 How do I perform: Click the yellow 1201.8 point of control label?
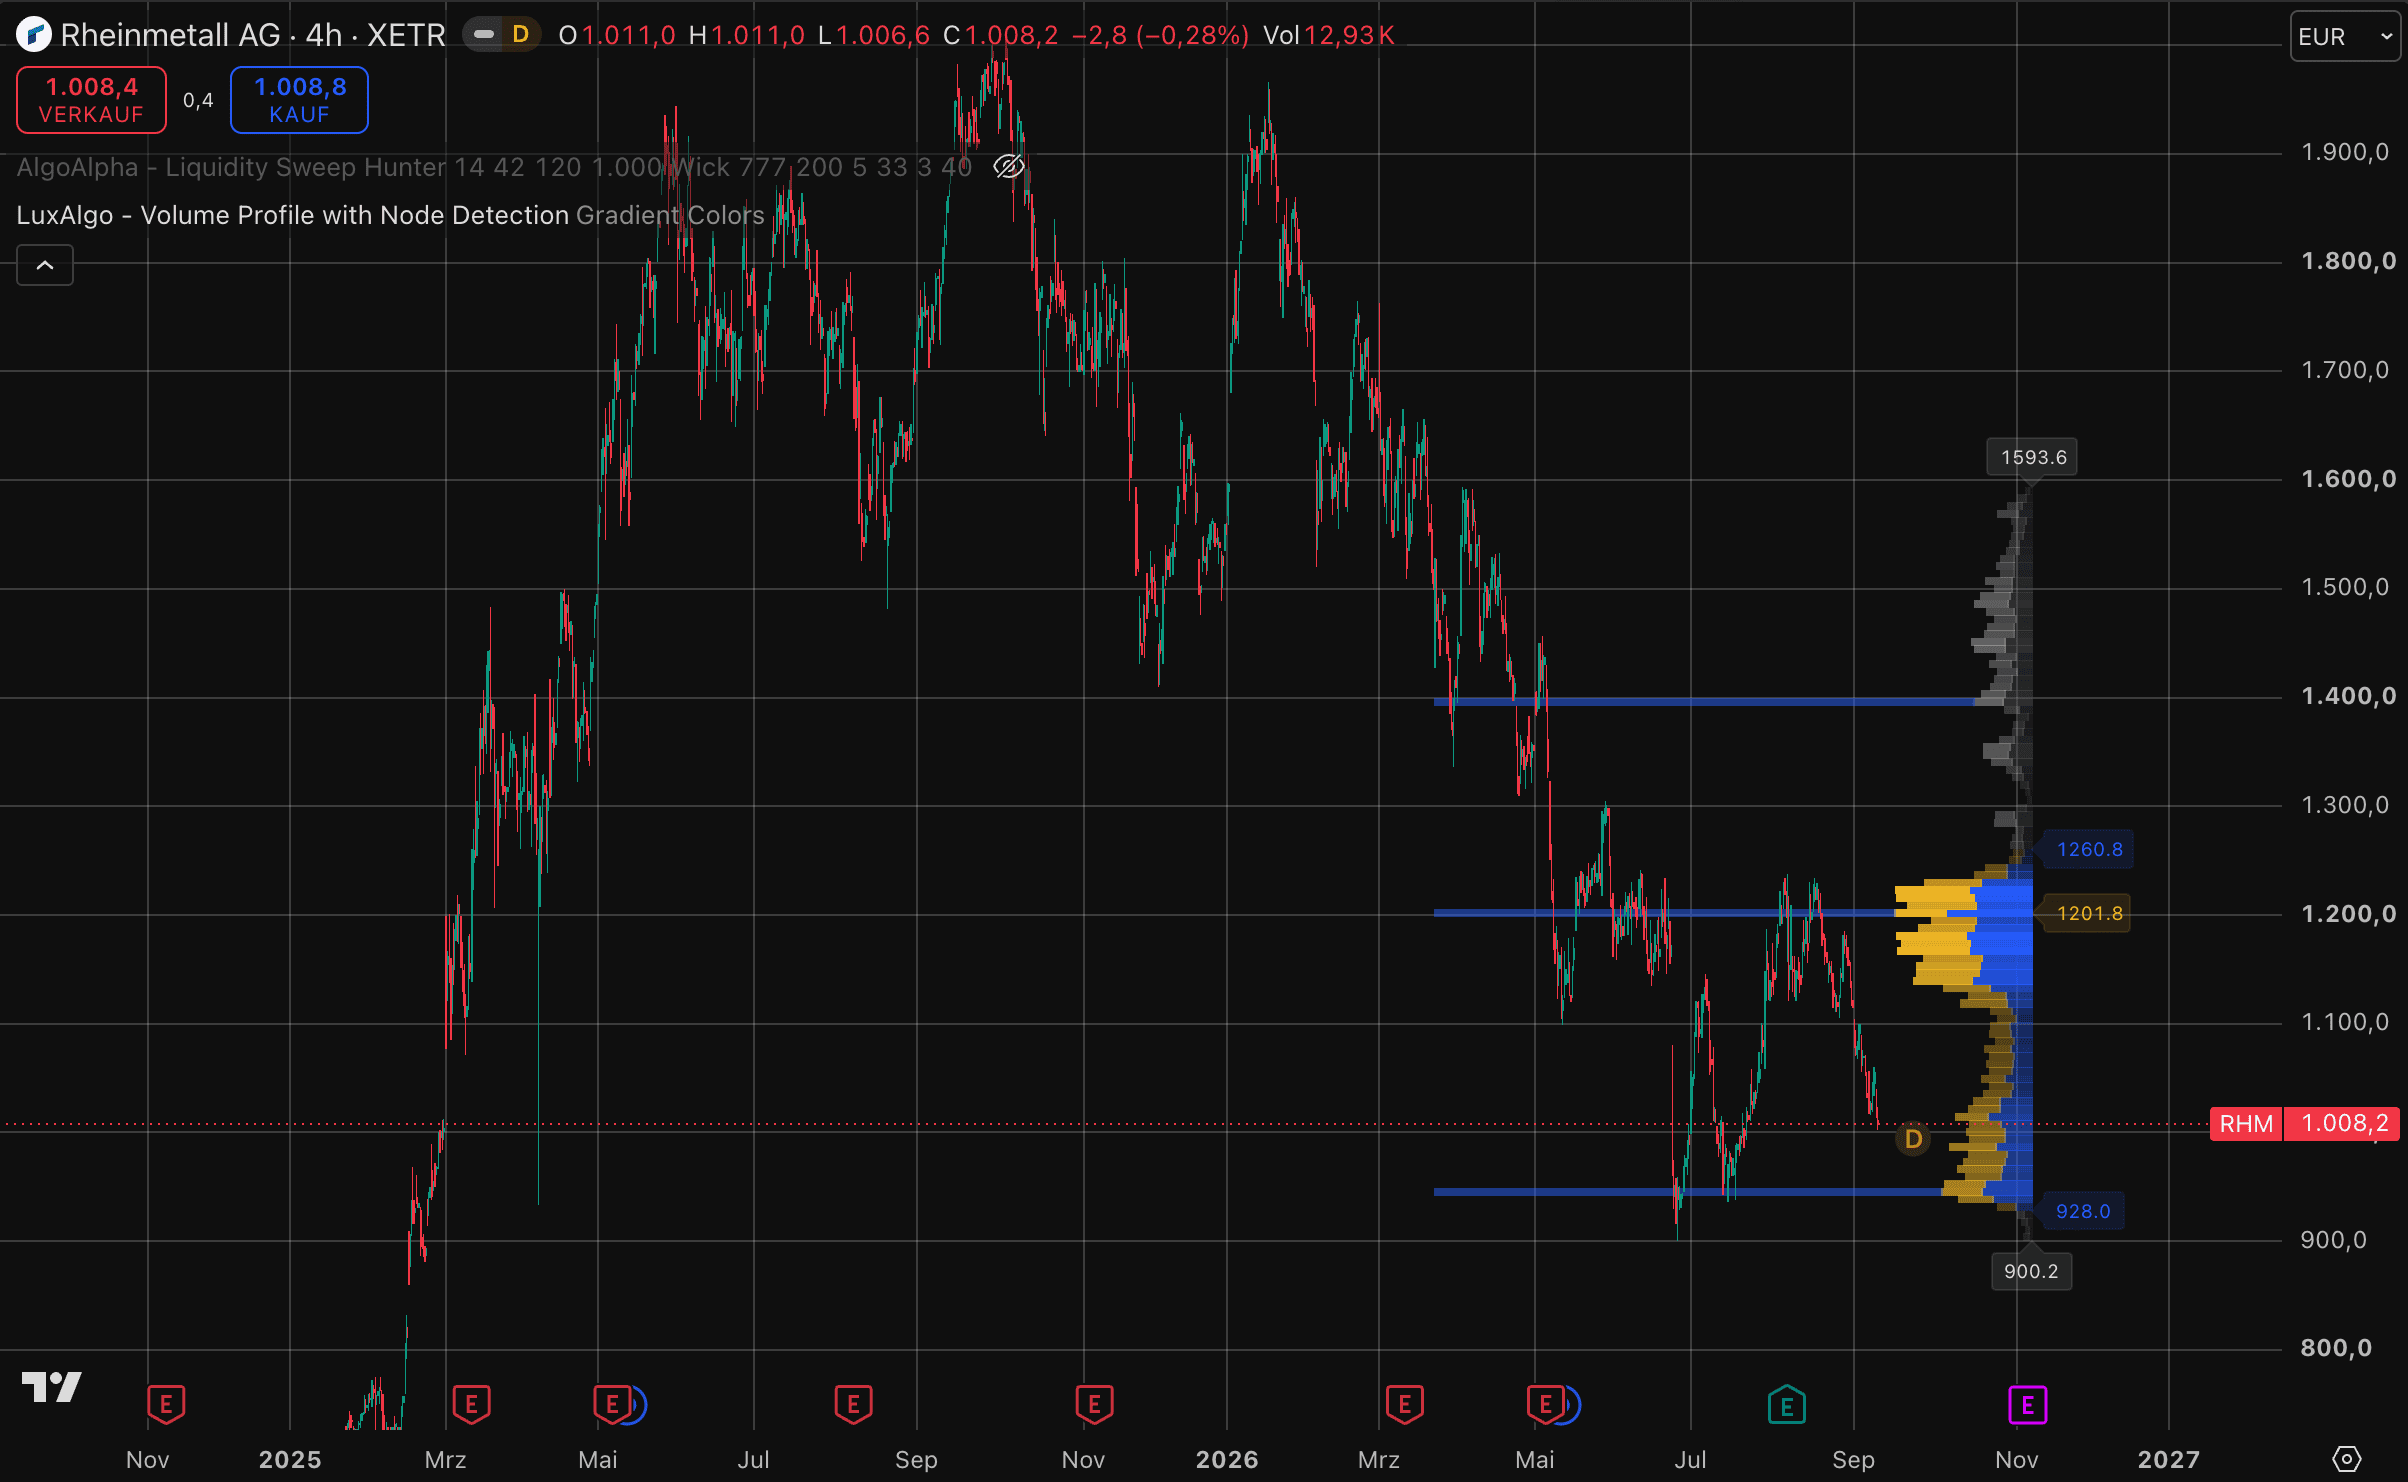[x=2089, y=913]
